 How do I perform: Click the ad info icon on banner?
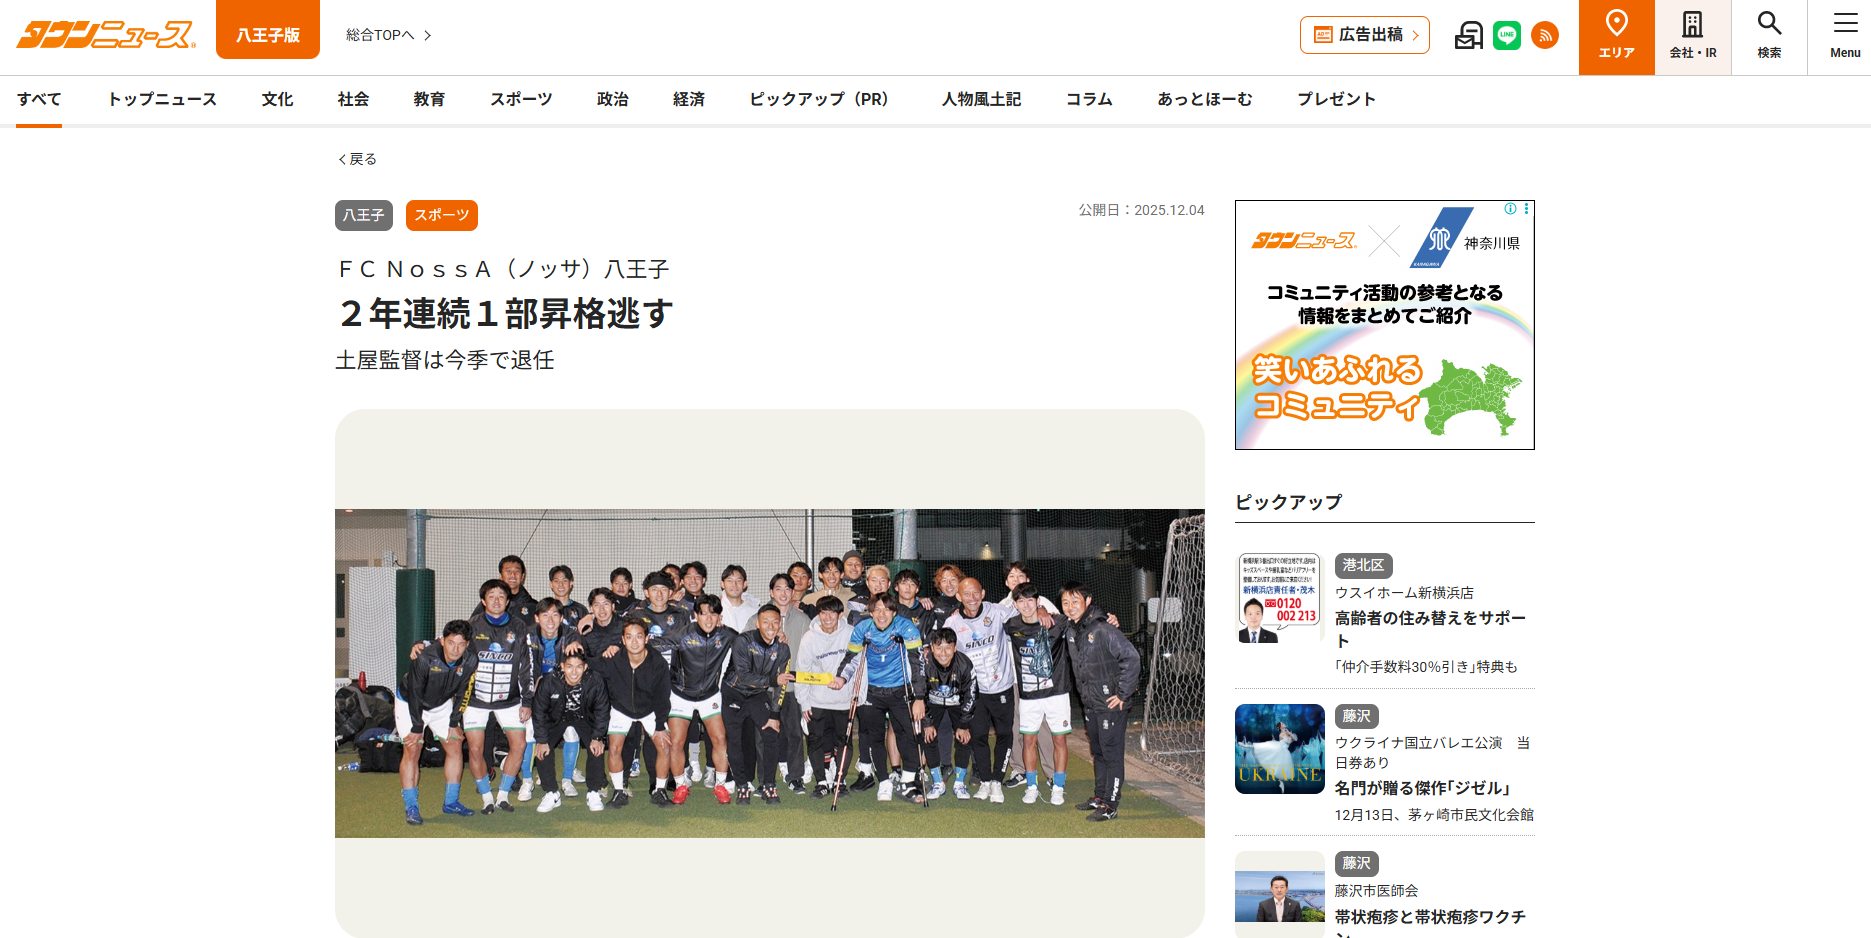[1510, 209]
